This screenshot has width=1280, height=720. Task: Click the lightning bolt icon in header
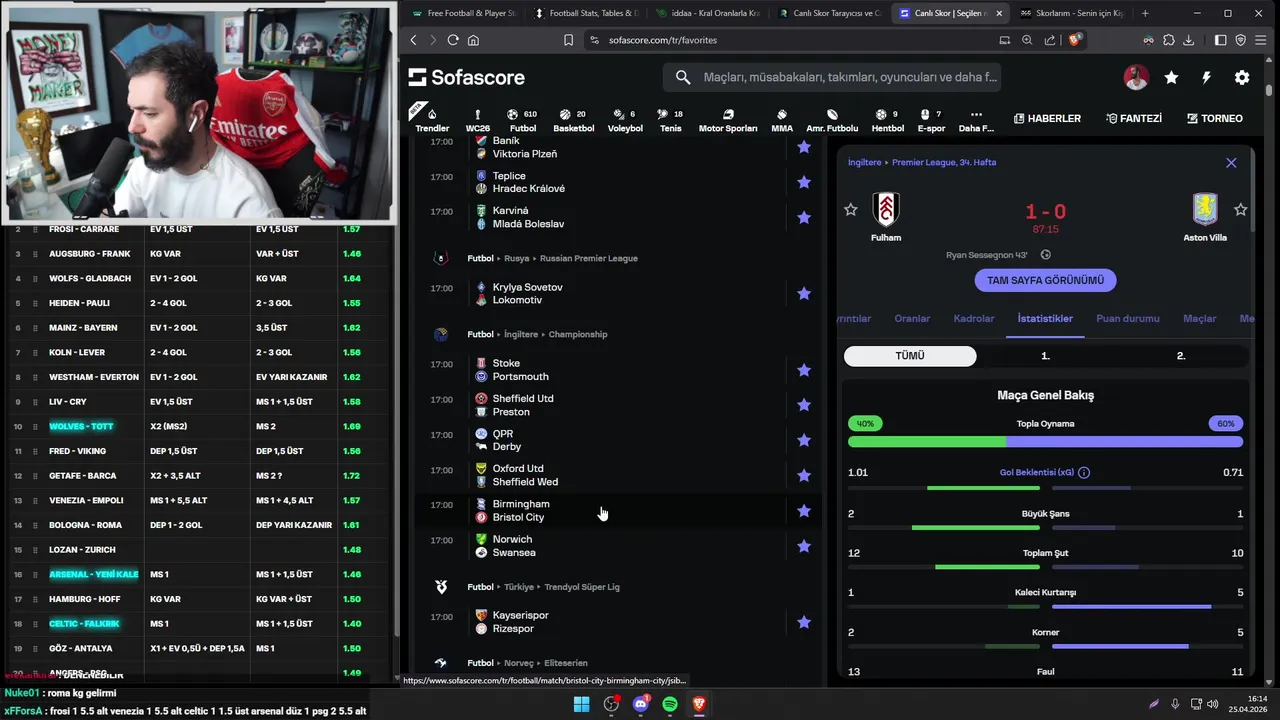coord(1206,77)
